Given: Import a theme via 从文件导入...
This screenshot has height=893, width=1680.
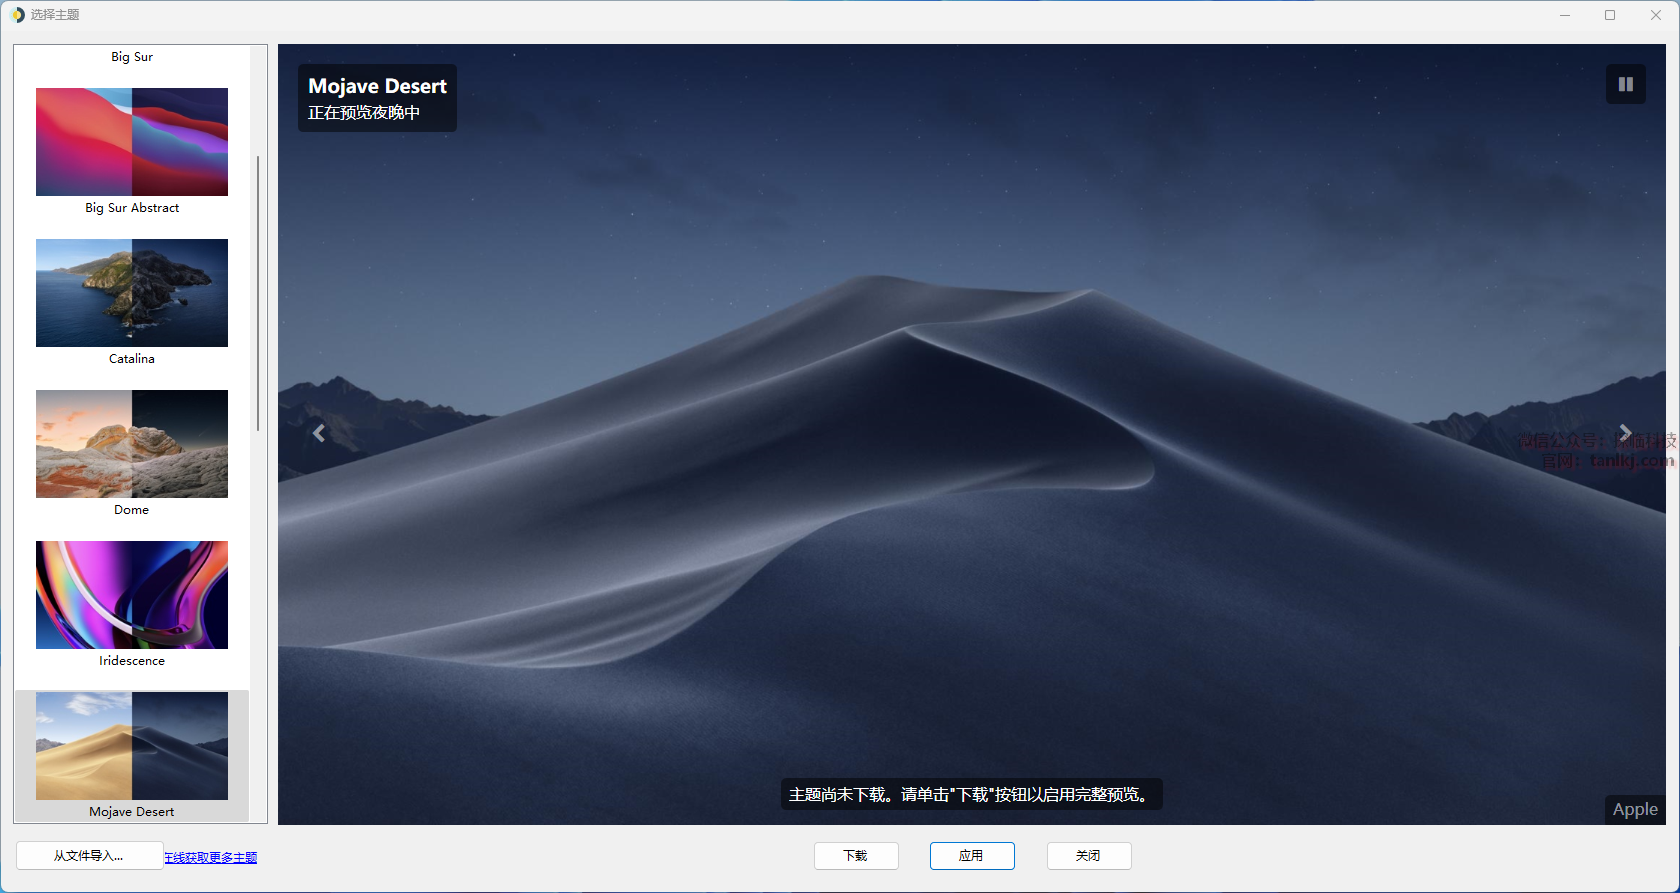Looking at the screenshot, I should tap(89, 856).
